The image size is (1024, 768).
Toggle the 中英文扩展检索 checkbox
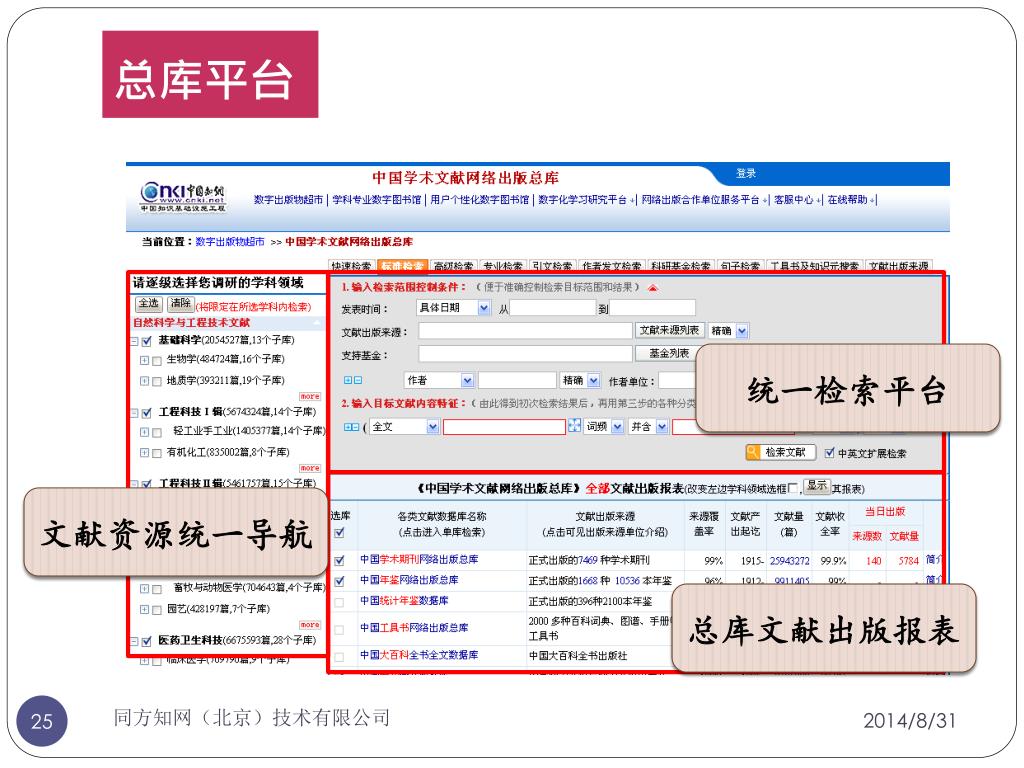point(829,453)
